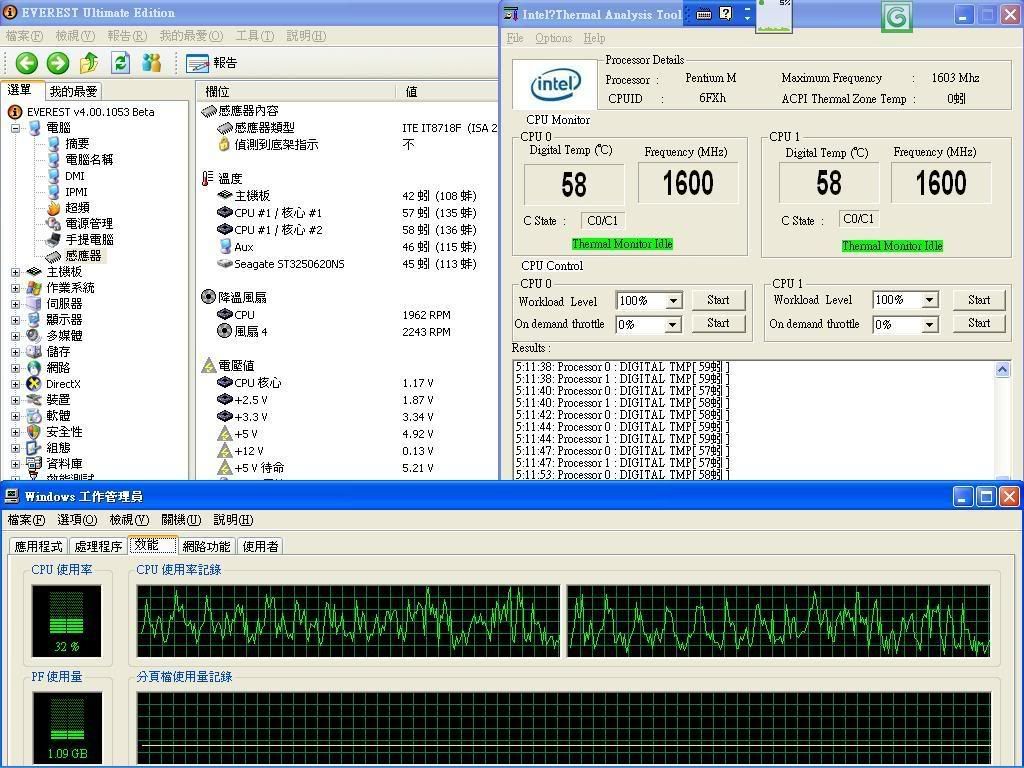Viewport: 1024px width, 768px height.
Task: Switch to Task Manager 使用者 tab
Action: tap(260, 546)
